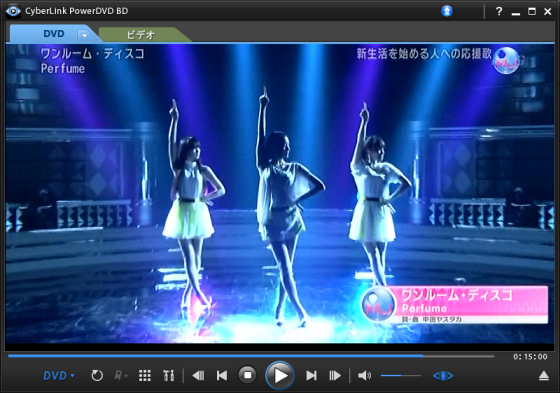Adjust the volume slider

tap(401, 375)
